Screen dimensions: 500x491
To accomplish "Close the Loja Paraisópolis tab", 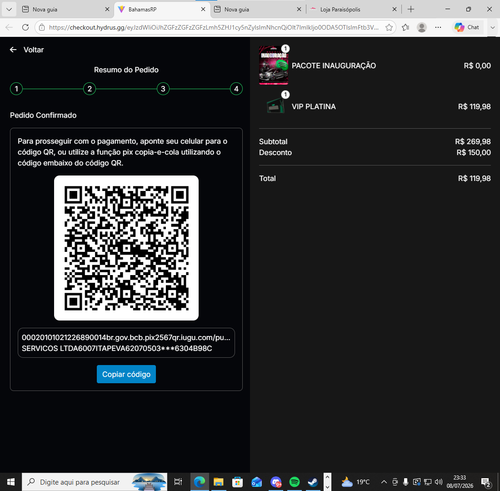I will 394,9.
